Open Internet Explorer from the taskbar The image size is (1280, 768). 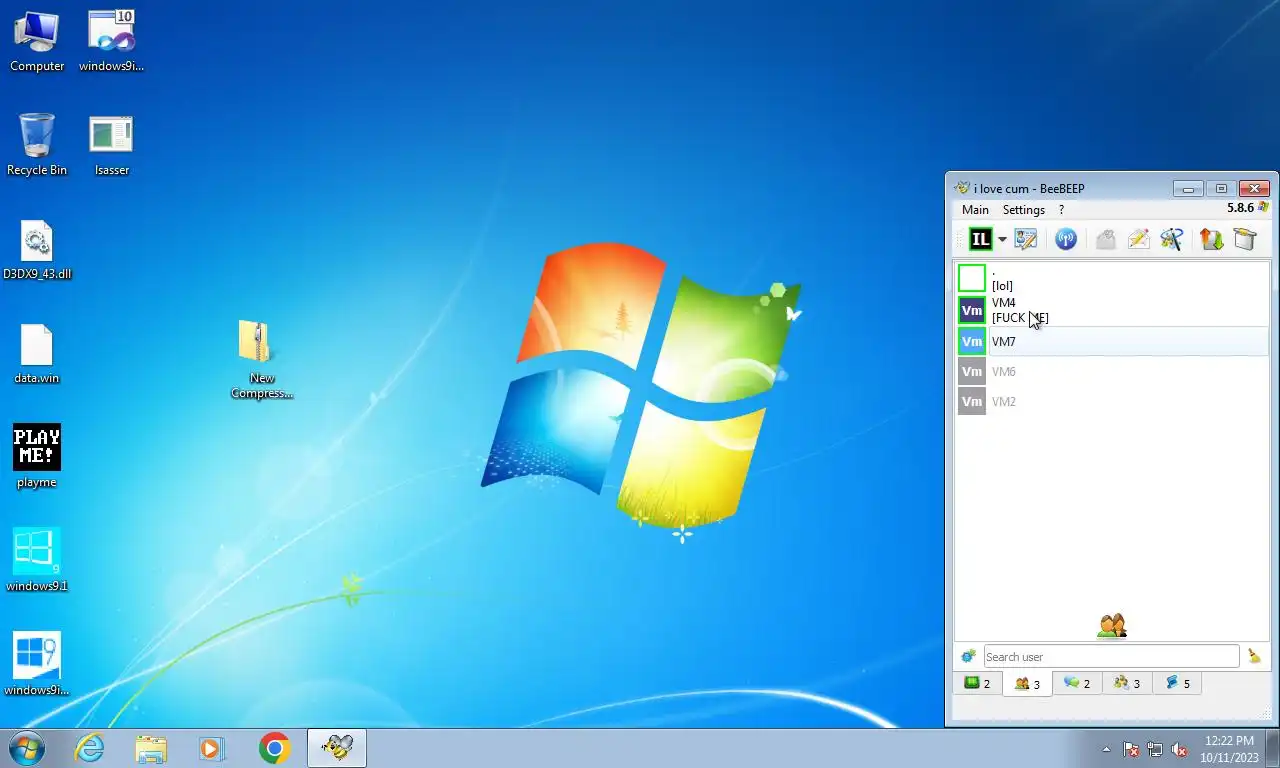(x=89, y=748)
